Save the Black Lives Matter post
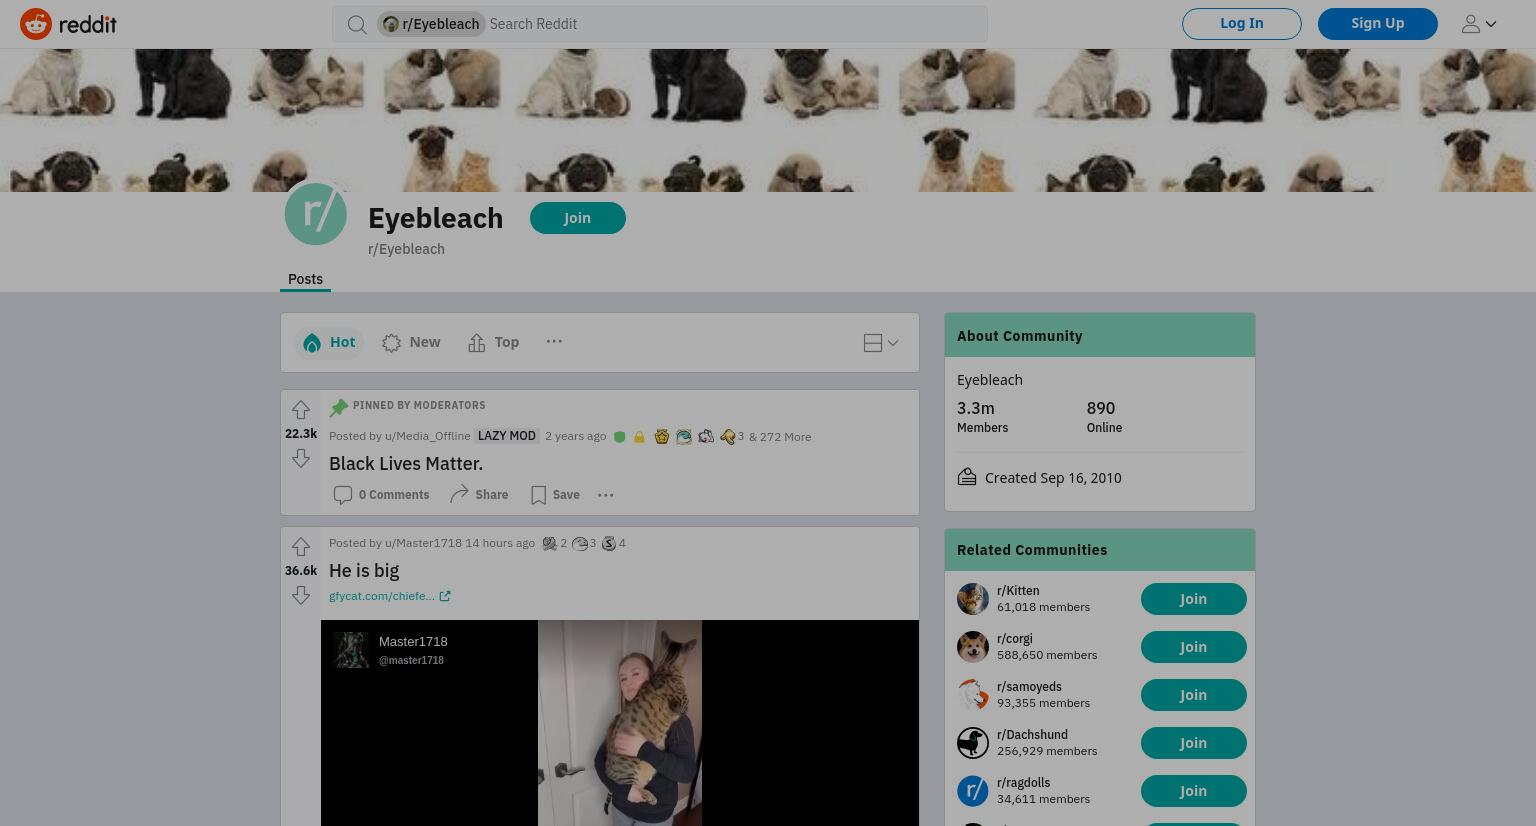This screenshot has width=1536, height=826. click(555, 495)
